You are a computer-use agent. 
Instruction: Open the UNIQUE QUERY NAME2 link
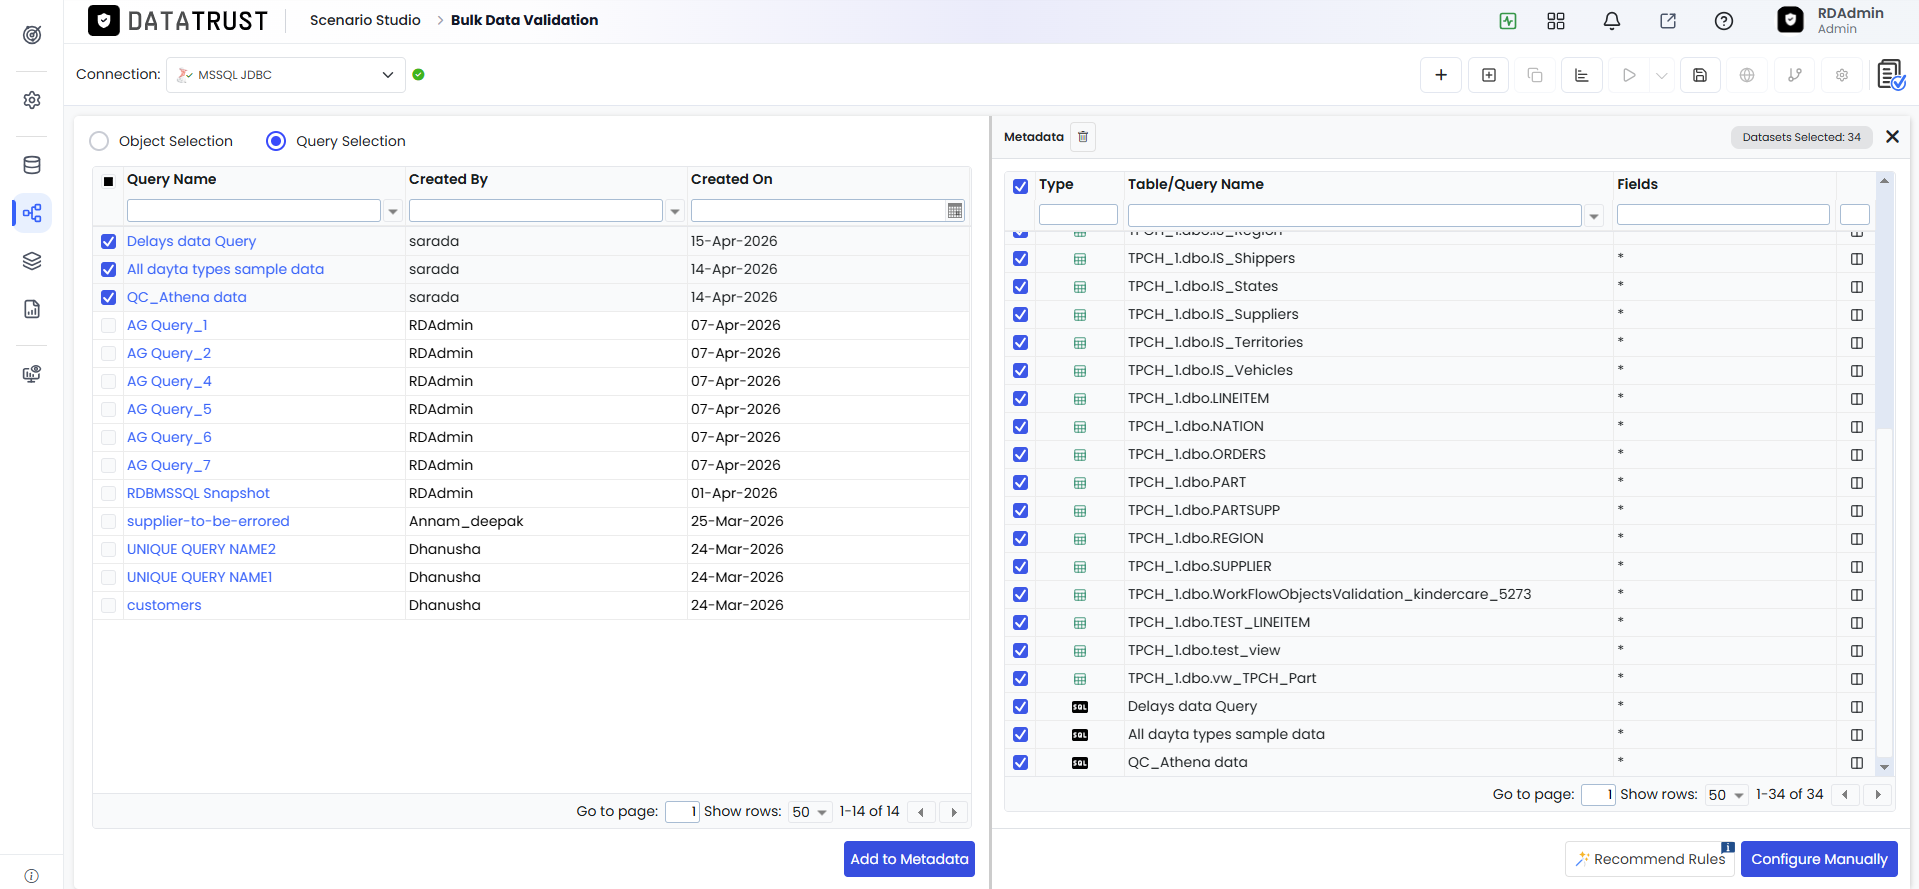[201, 549]
